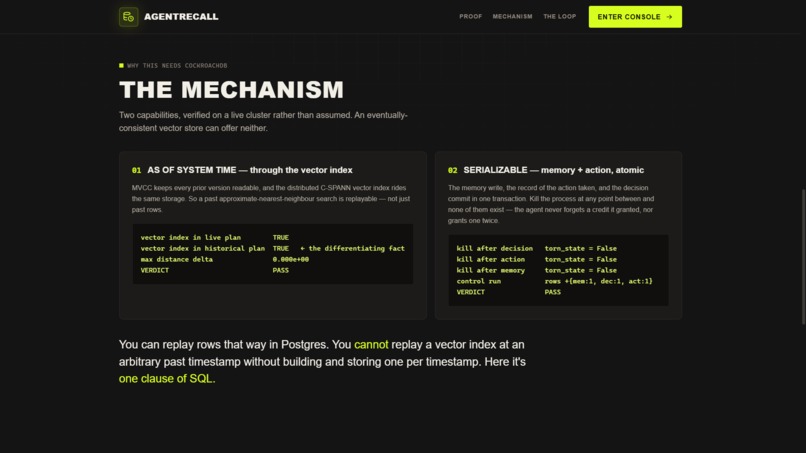This screenshot has height=453, width=806.
Task: Go to the MECHANISM nav item
Action: click(x=512, y=16)
